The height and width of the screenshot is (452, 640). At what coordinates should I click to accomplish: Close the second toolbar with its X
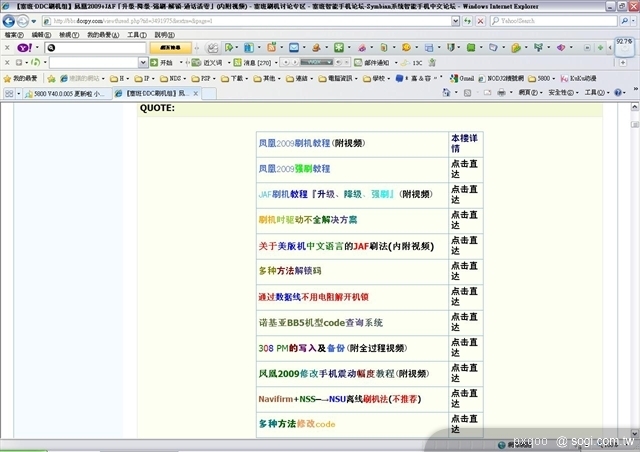(x=7, y=62)
